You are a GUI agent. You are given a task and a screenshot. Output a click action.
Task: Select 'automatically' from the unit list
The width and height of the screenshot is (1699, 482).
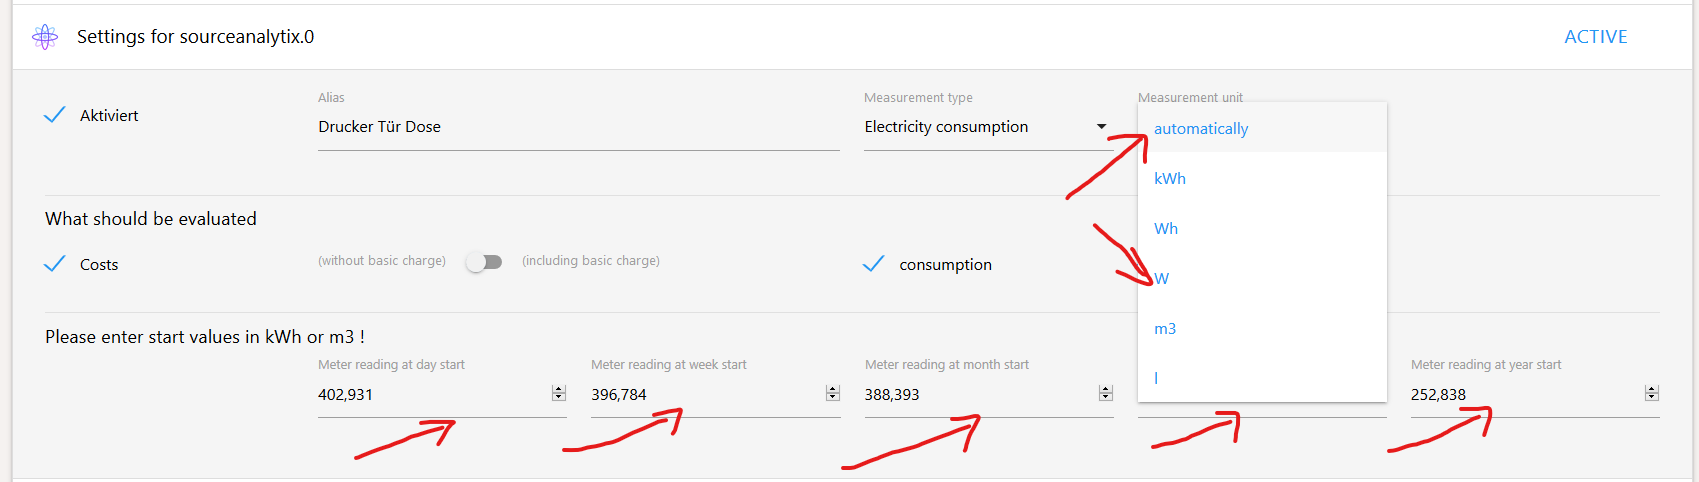[x=1201, y=129]
